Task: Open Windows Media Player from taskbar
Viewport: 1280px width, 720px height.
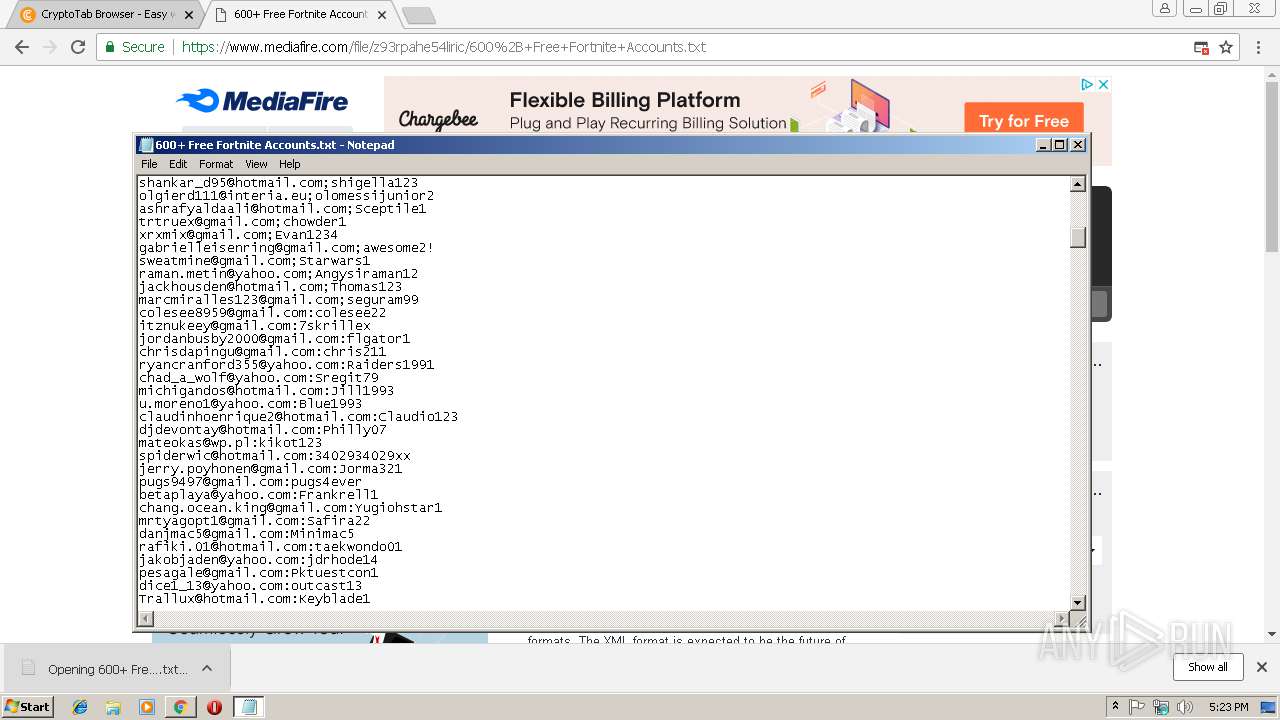Action: [x=147, y=707]
